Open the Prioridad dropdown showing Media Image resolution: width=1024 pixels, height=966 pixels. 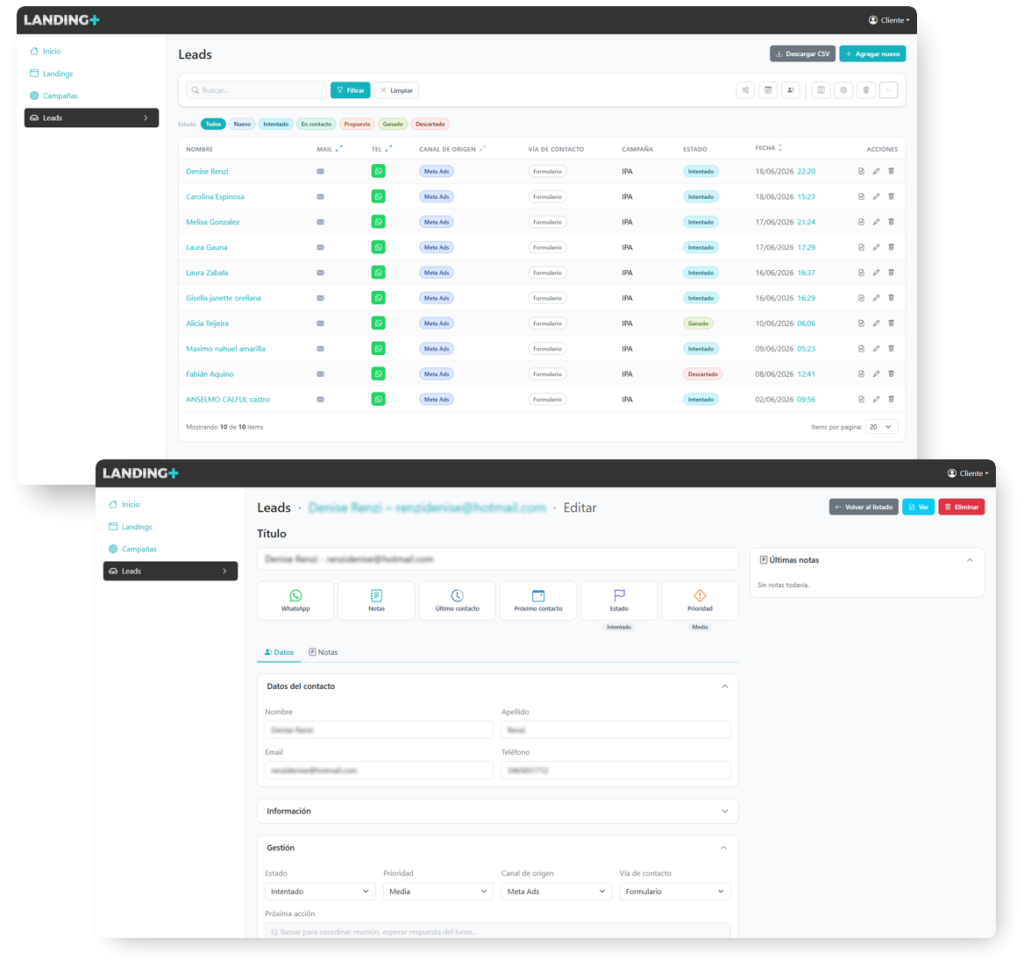438,892
